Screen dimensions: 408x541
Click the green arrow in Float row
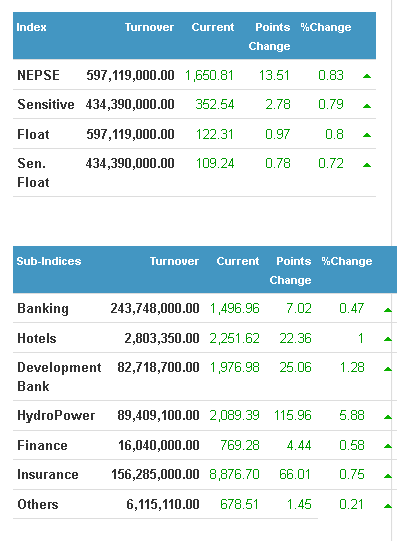point(367,135)
